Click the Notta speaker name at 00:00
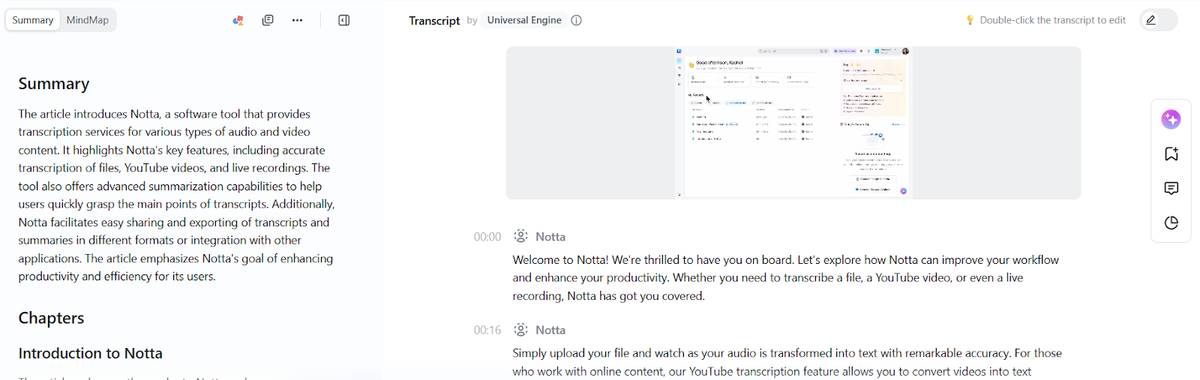Image resolution: width=1200 pixels, height=380 pixels. (x=550, y=237)
